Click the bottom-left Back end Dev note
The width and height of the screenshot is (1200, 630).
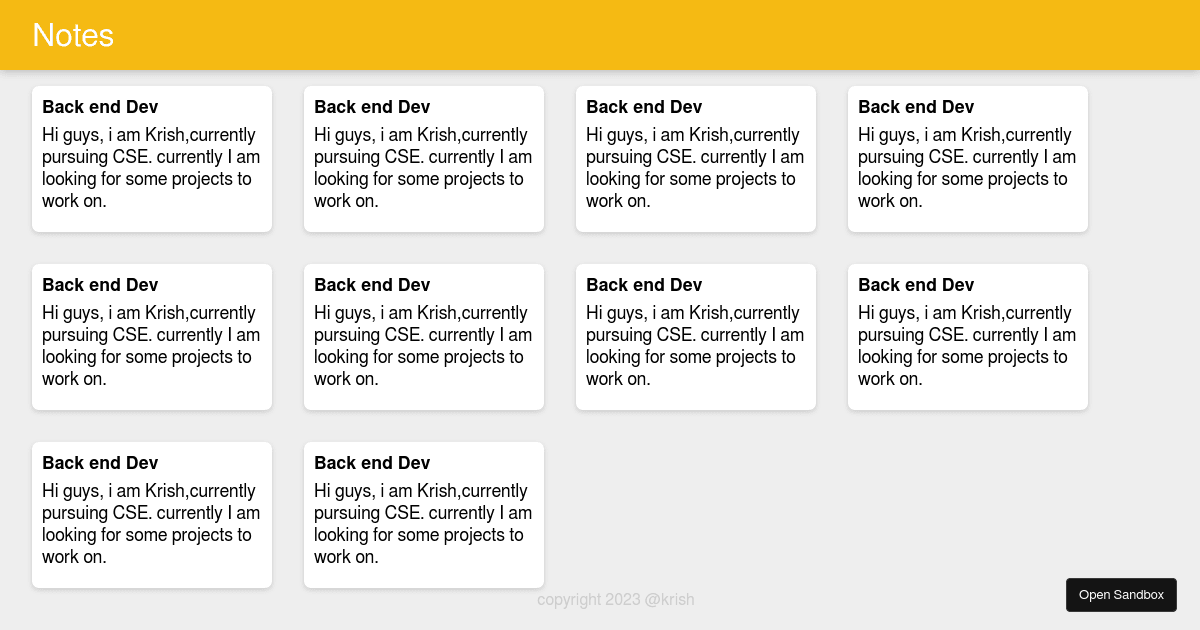click(152, 514)
